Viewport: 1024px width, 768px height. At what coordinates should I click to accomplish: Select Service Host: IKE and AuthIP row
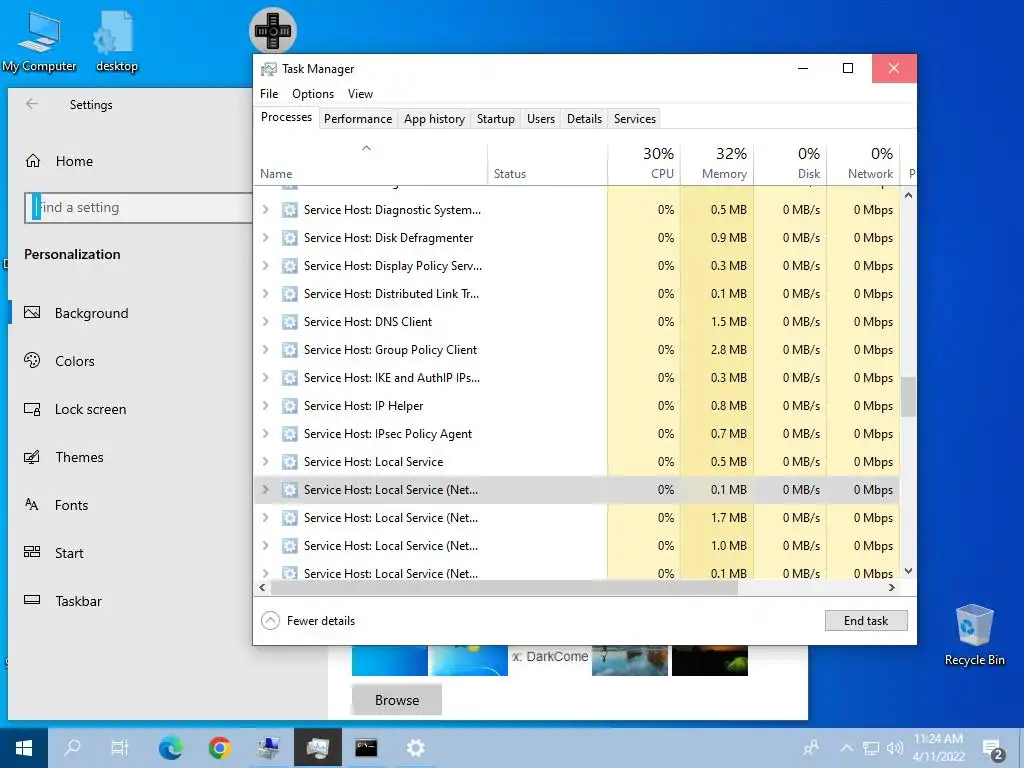click(x=577, y=377)
